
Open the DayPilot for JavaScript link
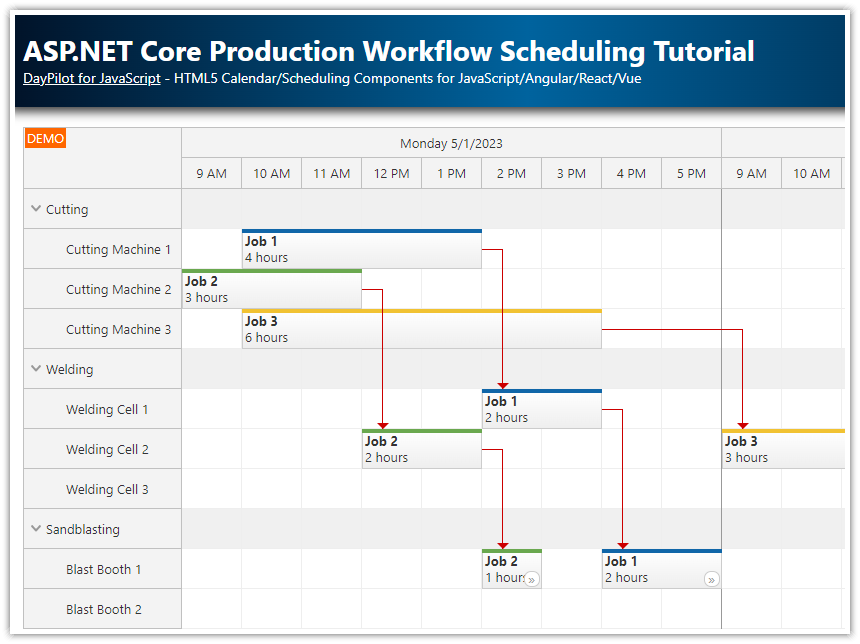[x=92, y=78]
